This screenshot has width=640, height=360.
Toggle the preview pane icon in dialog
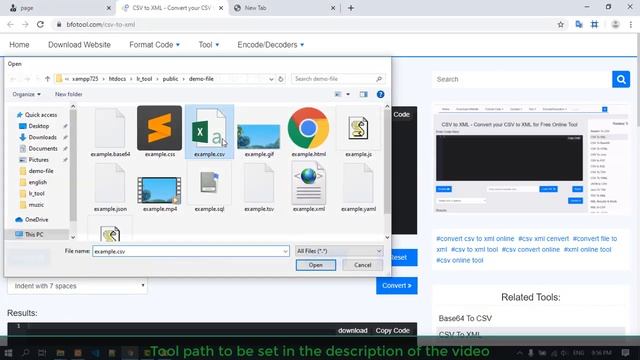tap(363, 94)
